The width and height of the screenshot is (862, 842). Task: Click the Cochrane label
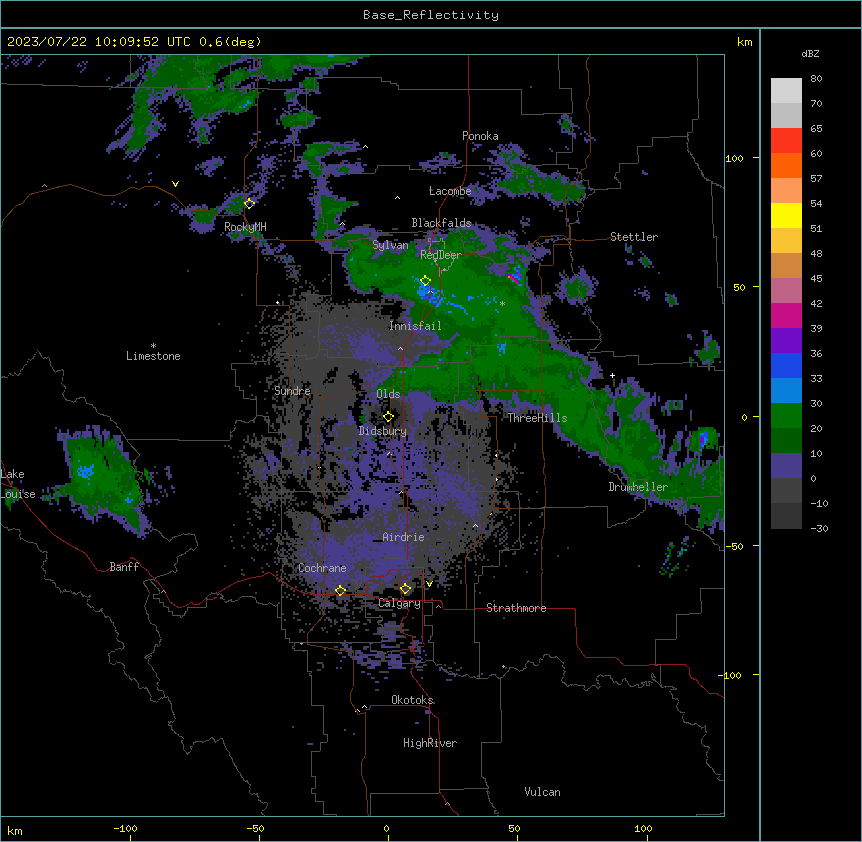(322, 568)
